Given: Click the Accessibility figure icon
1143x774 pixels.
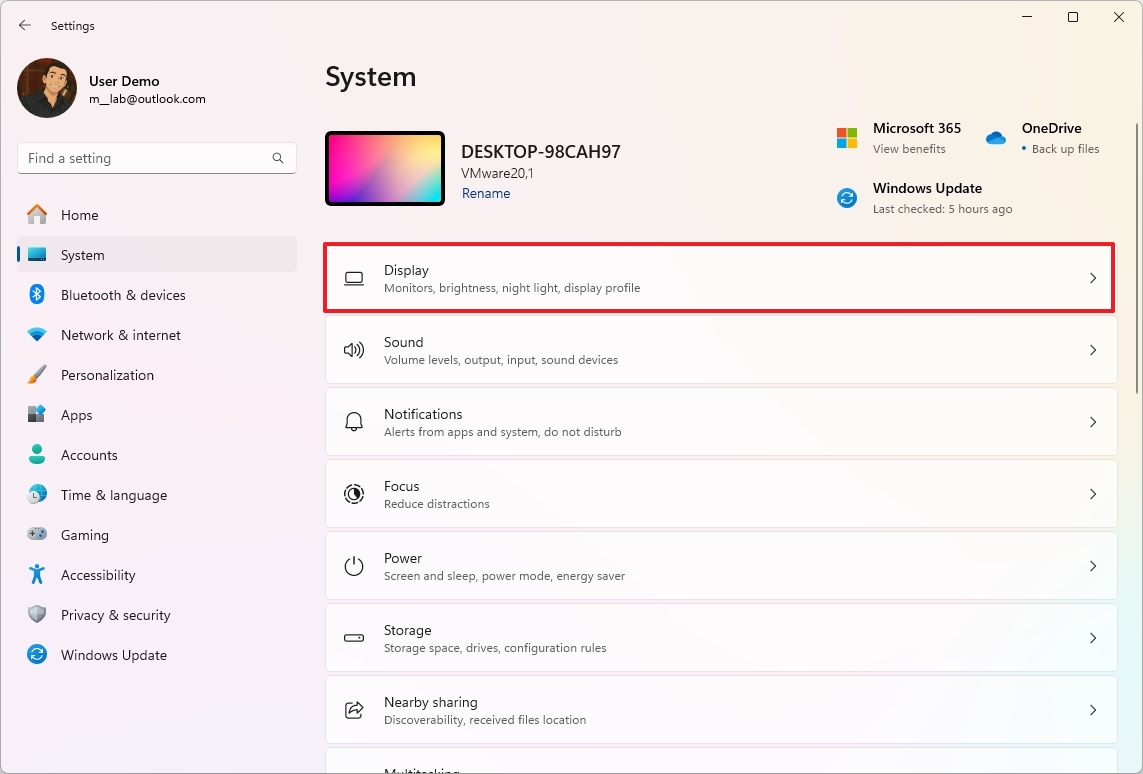Looking at the screenshot, I should (x=37, y=575).
